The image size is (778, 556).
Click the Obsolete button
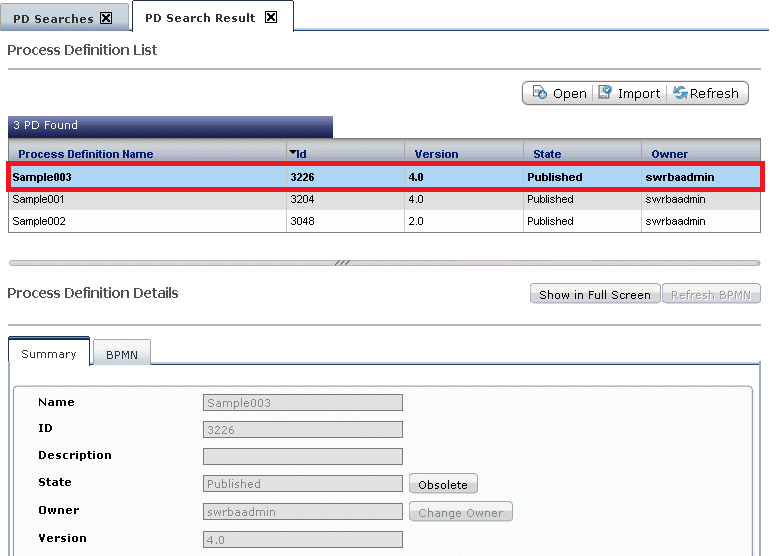click(x=443, y=484)
